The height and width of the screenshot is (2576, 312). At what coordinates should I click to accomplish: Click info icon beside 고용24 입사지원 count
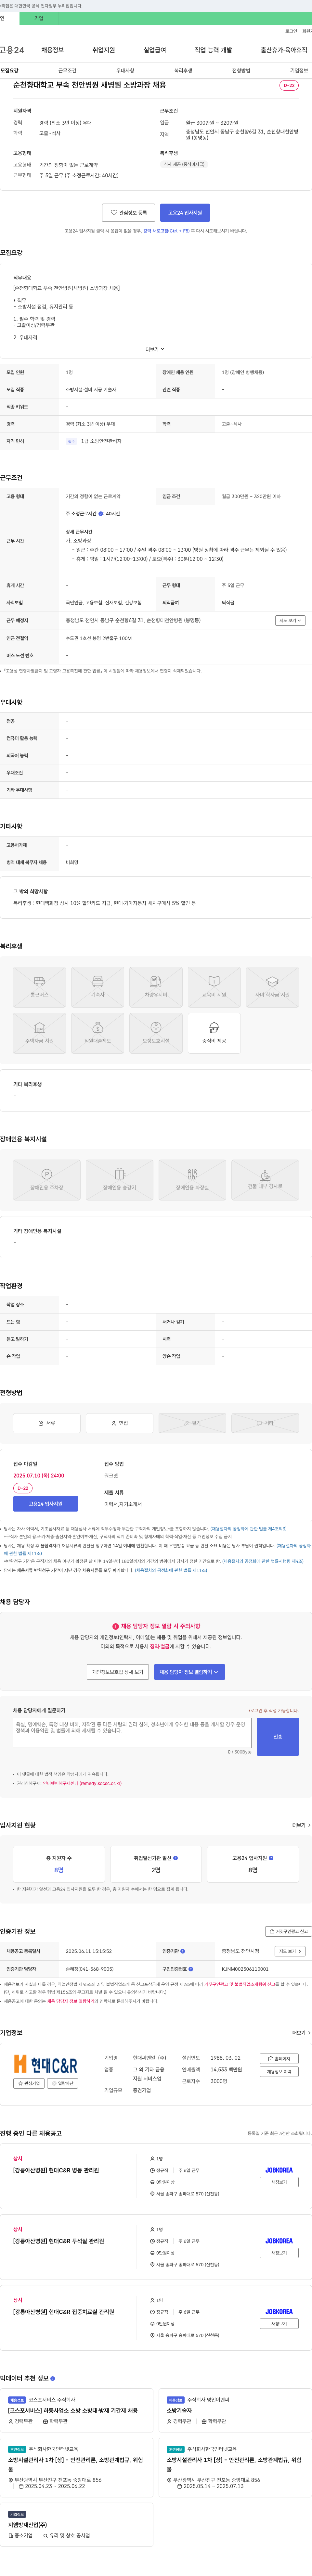click(x=271, y=1858)
